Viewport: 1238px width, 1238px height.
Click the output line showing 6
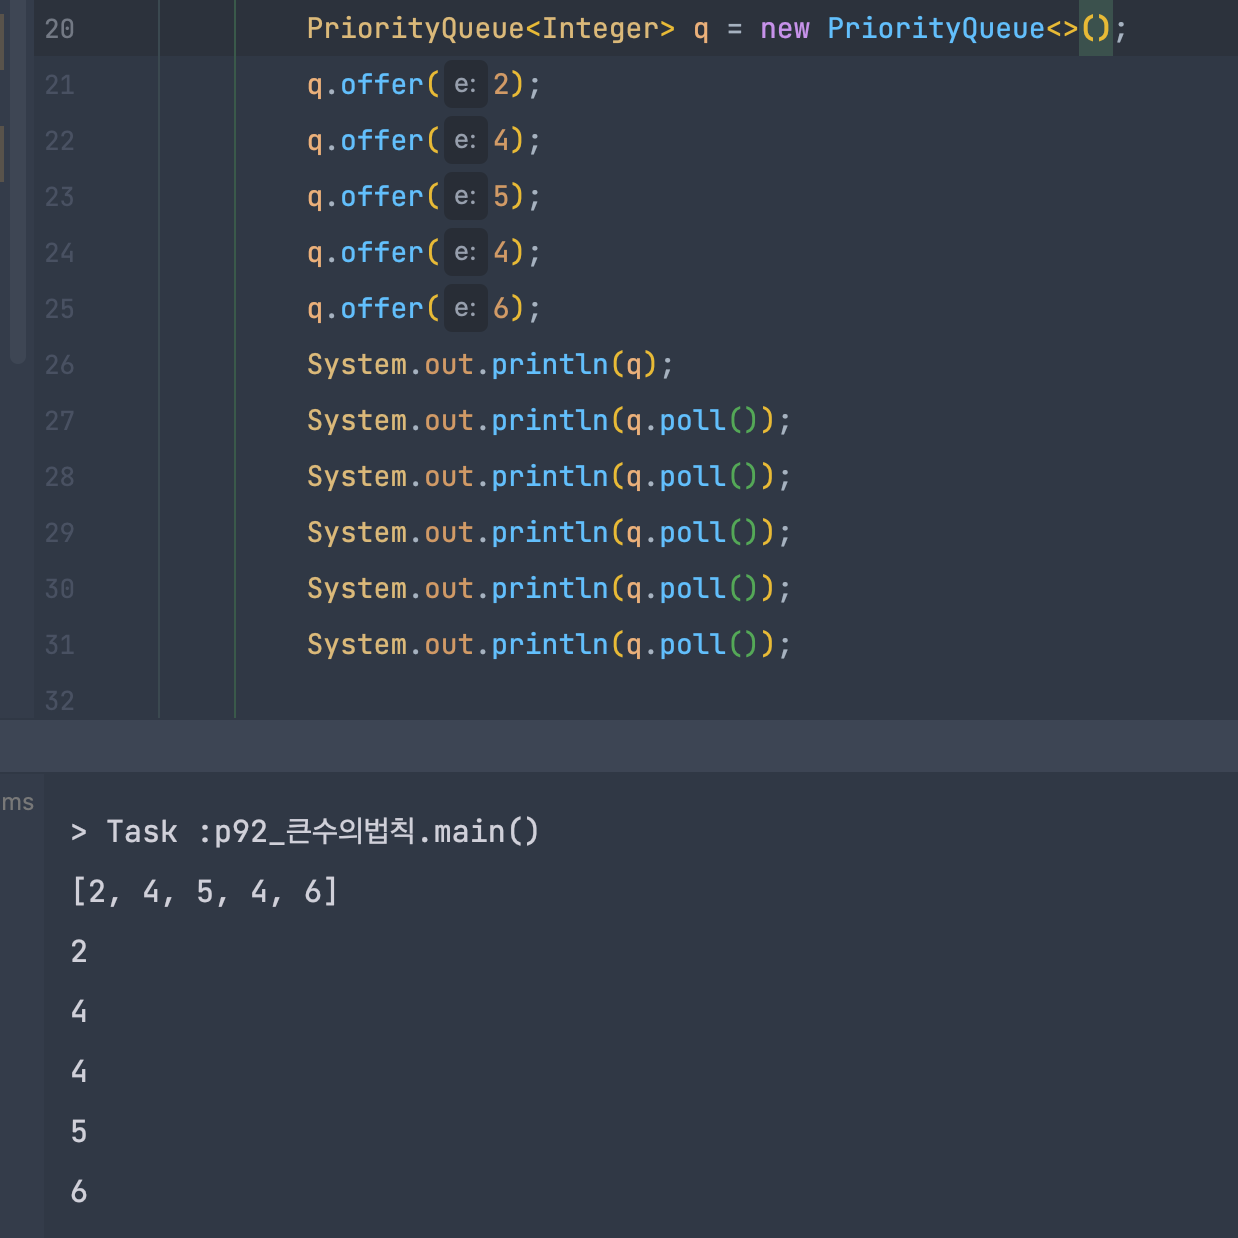pyautogui.click(x=79, y=1191)
